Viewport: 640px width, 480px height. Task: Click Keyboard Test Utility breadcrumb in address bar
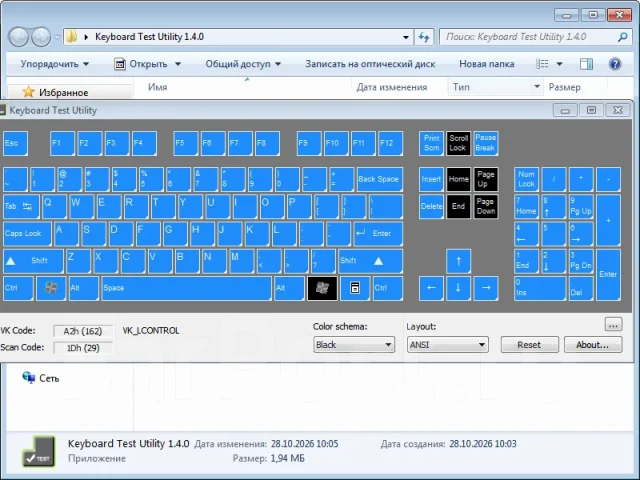click(149, 37)
